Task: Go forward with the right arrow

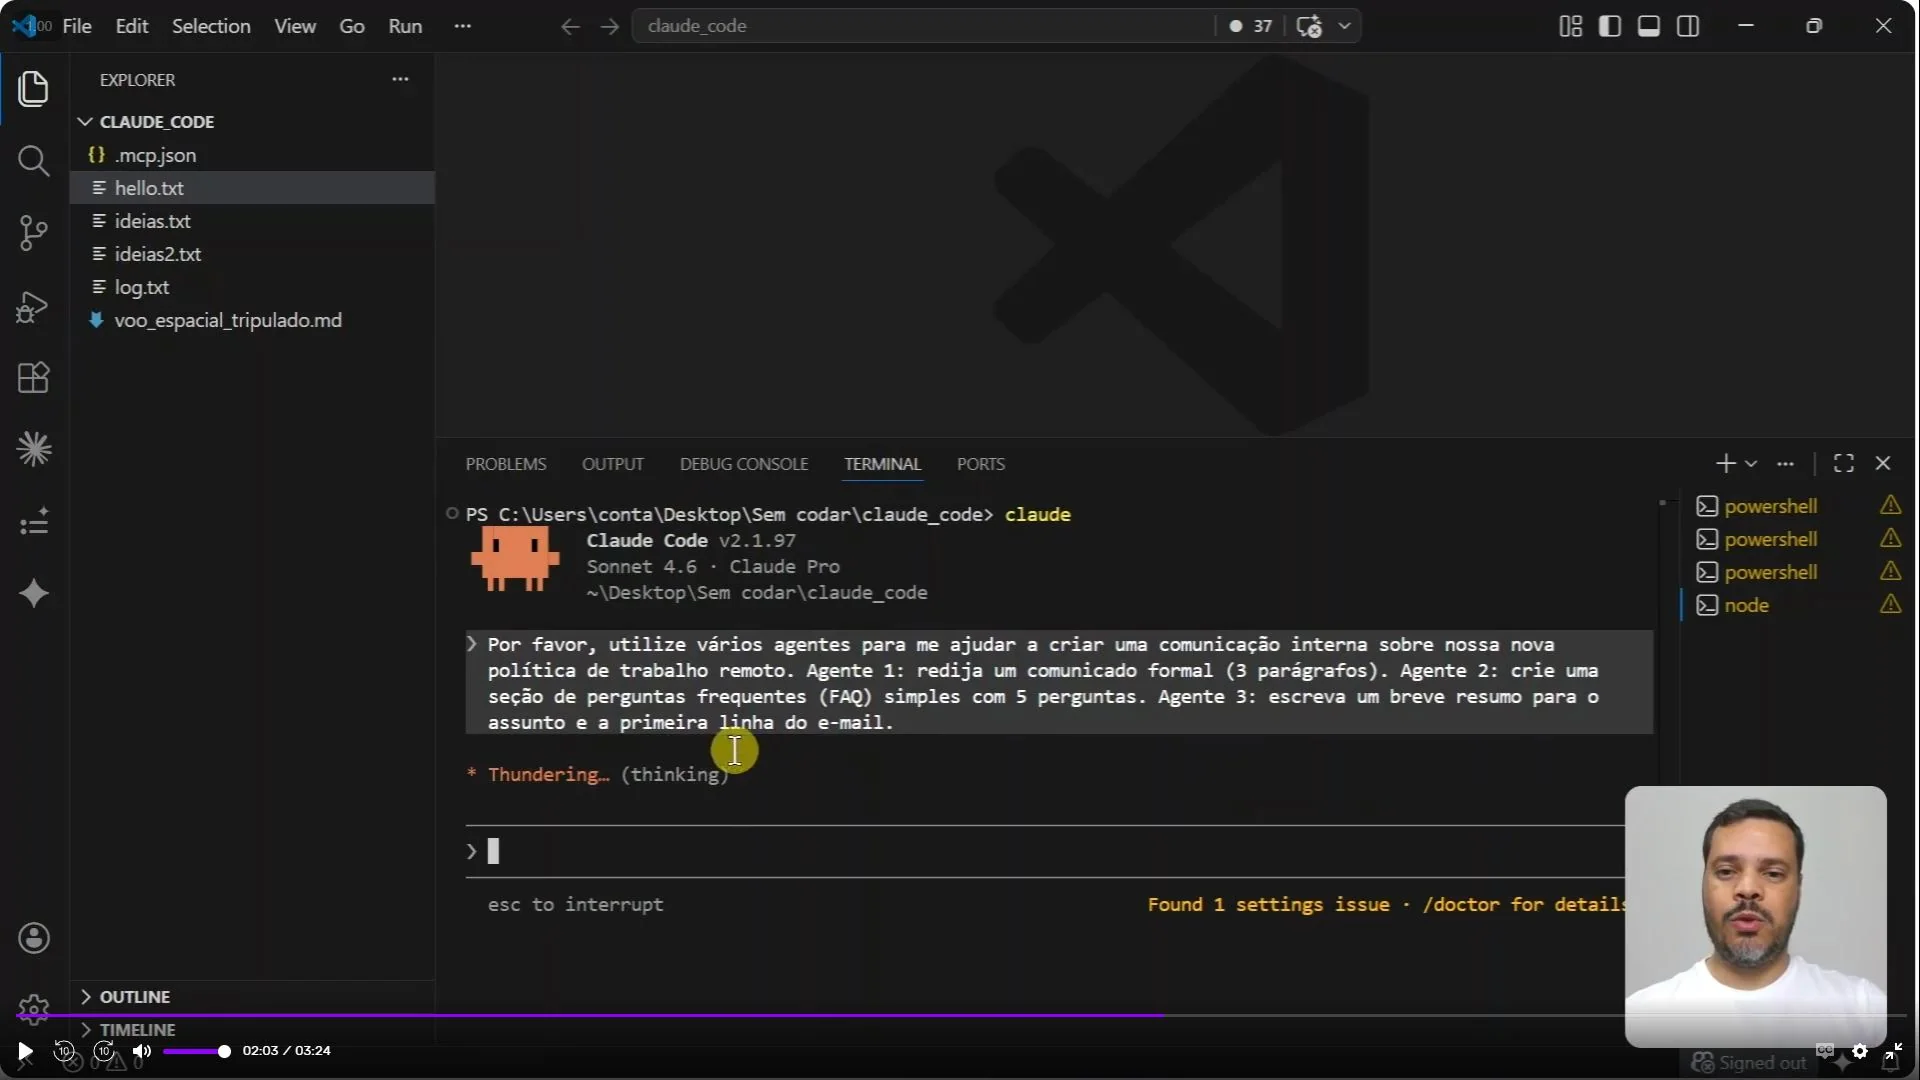Action: (x=609, y=26)
